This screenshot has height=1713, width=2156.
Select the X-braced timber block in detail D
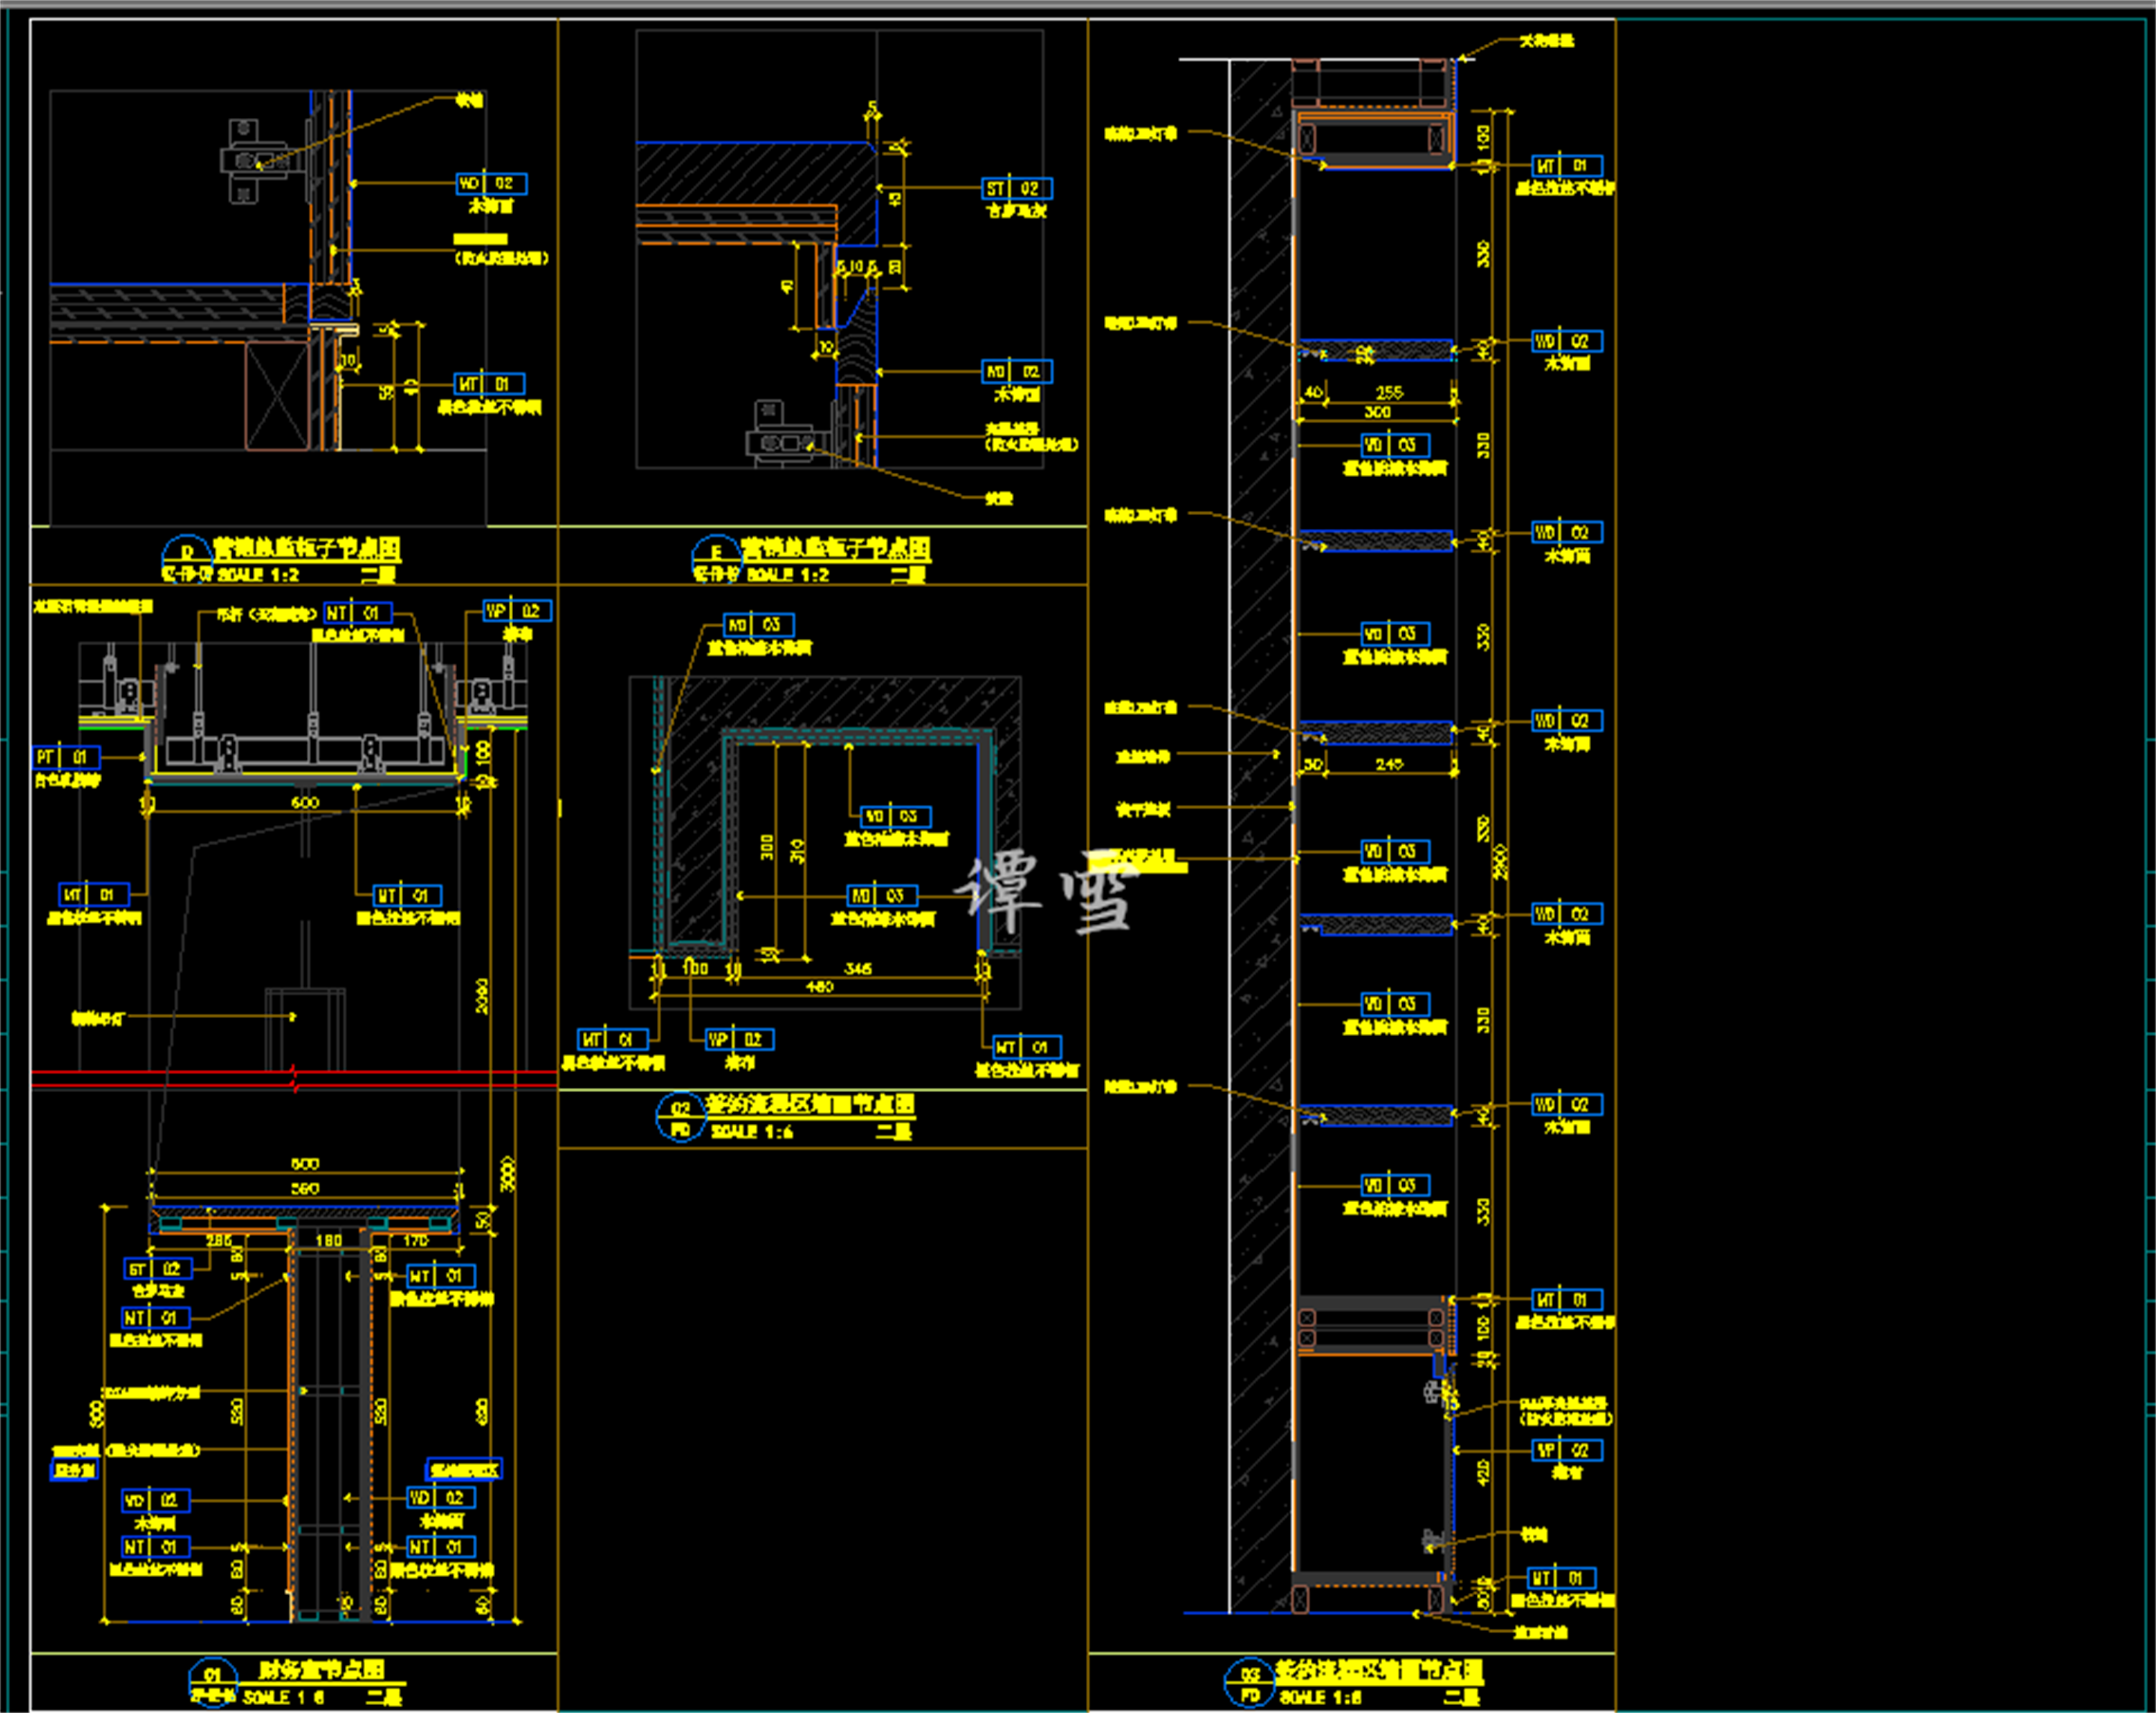277,396
